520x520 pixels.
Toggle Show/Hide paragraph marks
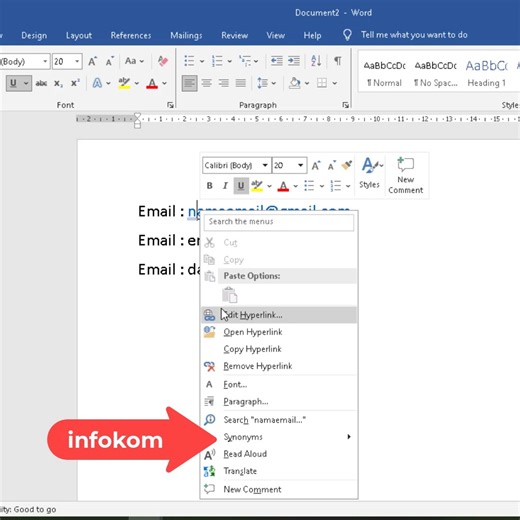tap(338, 61)
